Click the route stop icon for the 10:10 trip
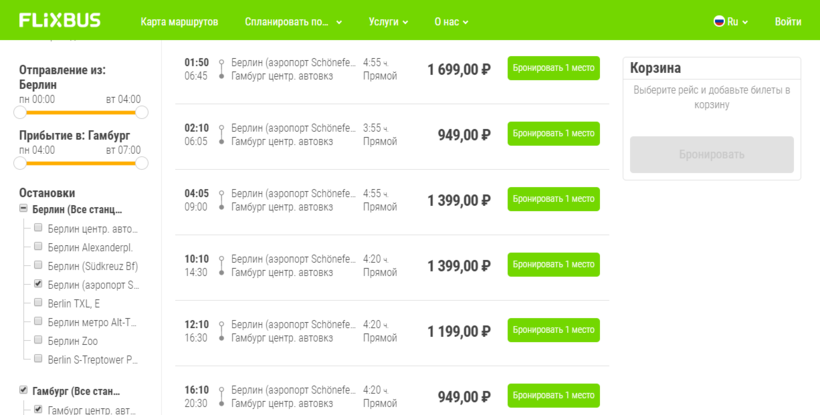 (x=221, y=266)
